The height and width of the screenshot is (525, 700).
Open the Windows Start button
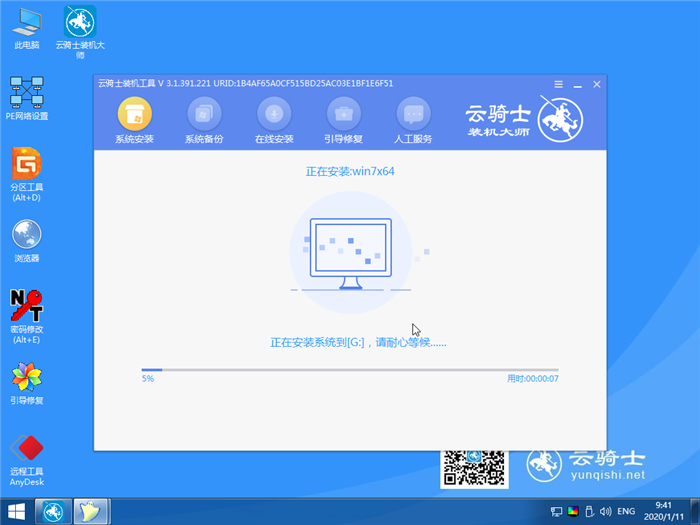pyautogui.click(x=16, y=512)
